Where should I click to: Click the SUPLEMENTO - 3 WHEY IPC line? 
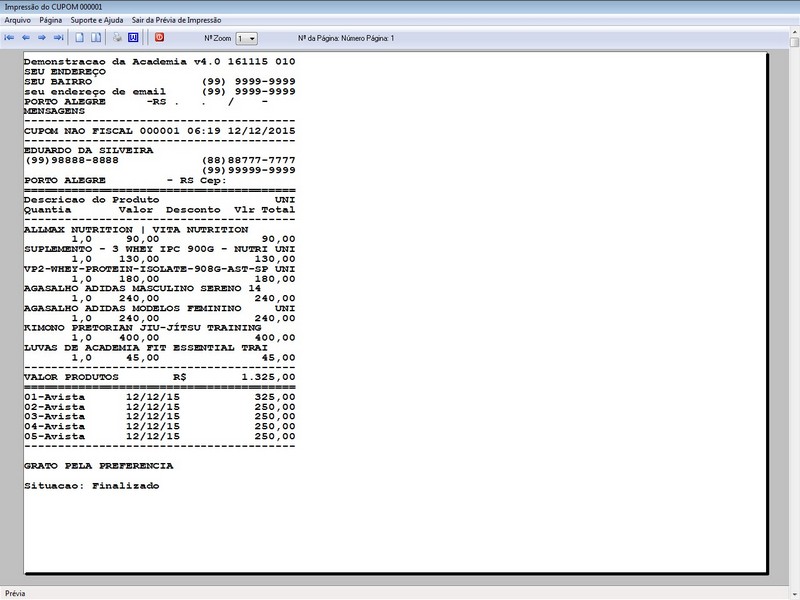point(160,249)
